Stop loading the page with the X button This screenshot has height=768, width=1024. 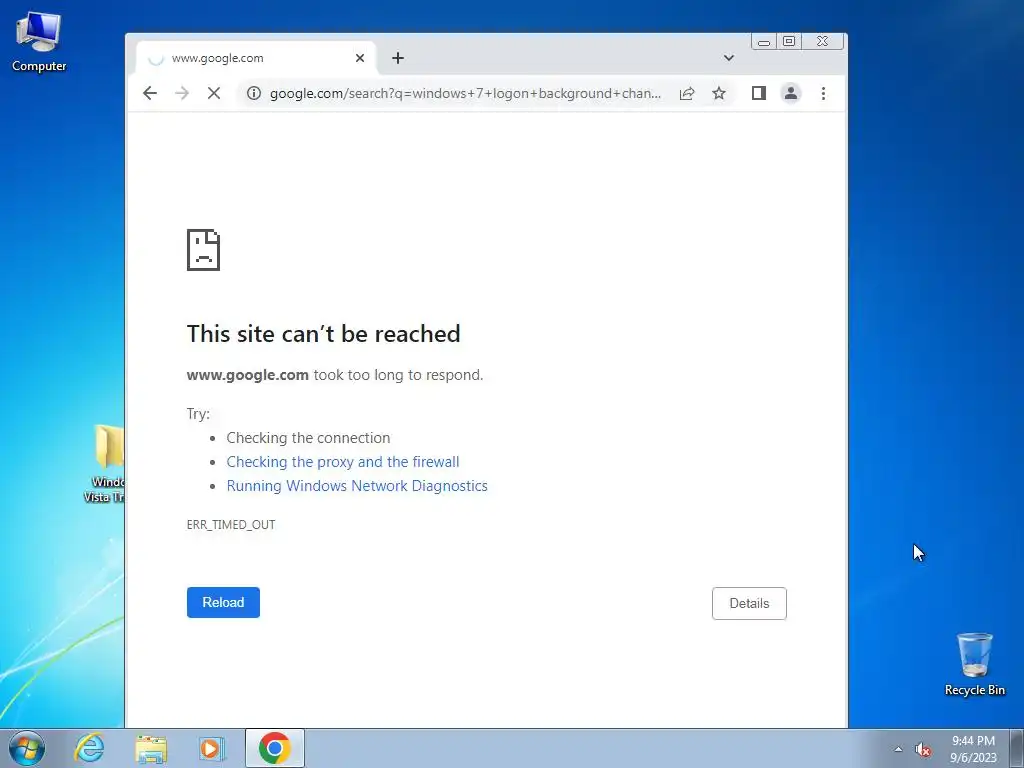214,93
